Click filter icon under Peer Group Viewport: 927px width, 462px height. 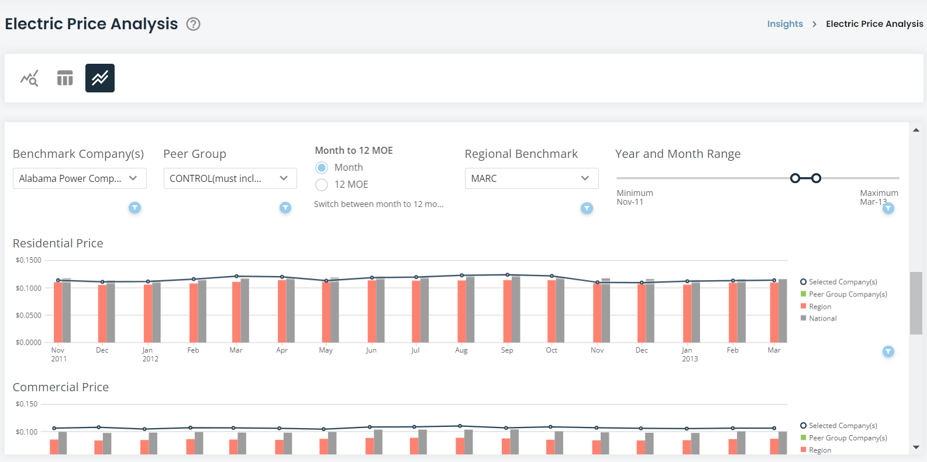(286, 208)
